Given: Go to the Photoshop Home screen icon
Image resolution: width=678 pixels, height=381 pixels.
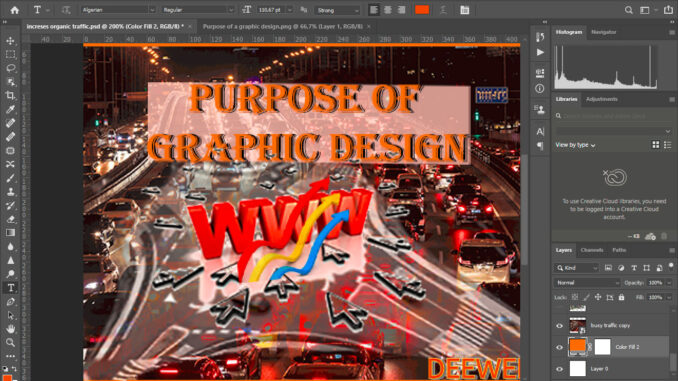Looking at the screenshot, I should click(15, 10).
